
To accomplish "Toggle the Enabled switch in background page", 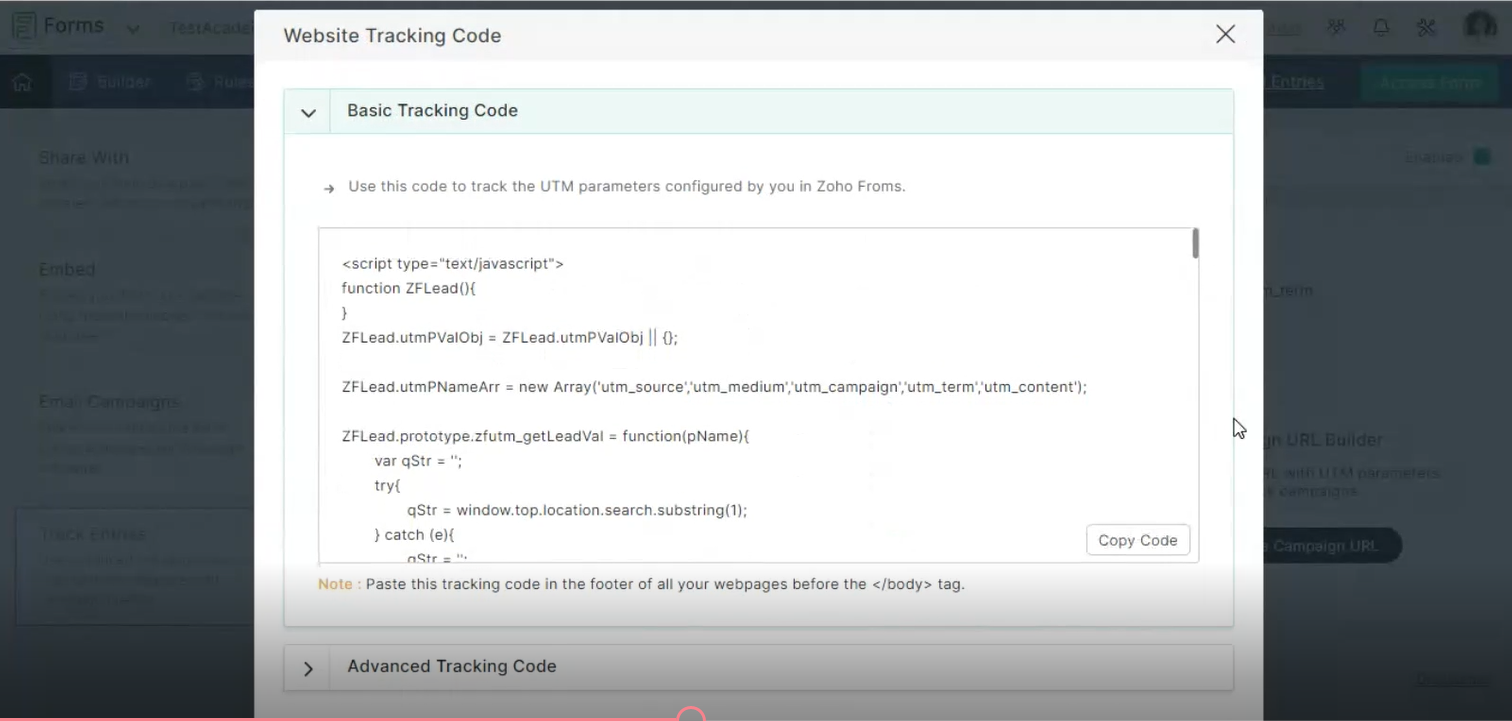I will click(x=1482, y=157).
